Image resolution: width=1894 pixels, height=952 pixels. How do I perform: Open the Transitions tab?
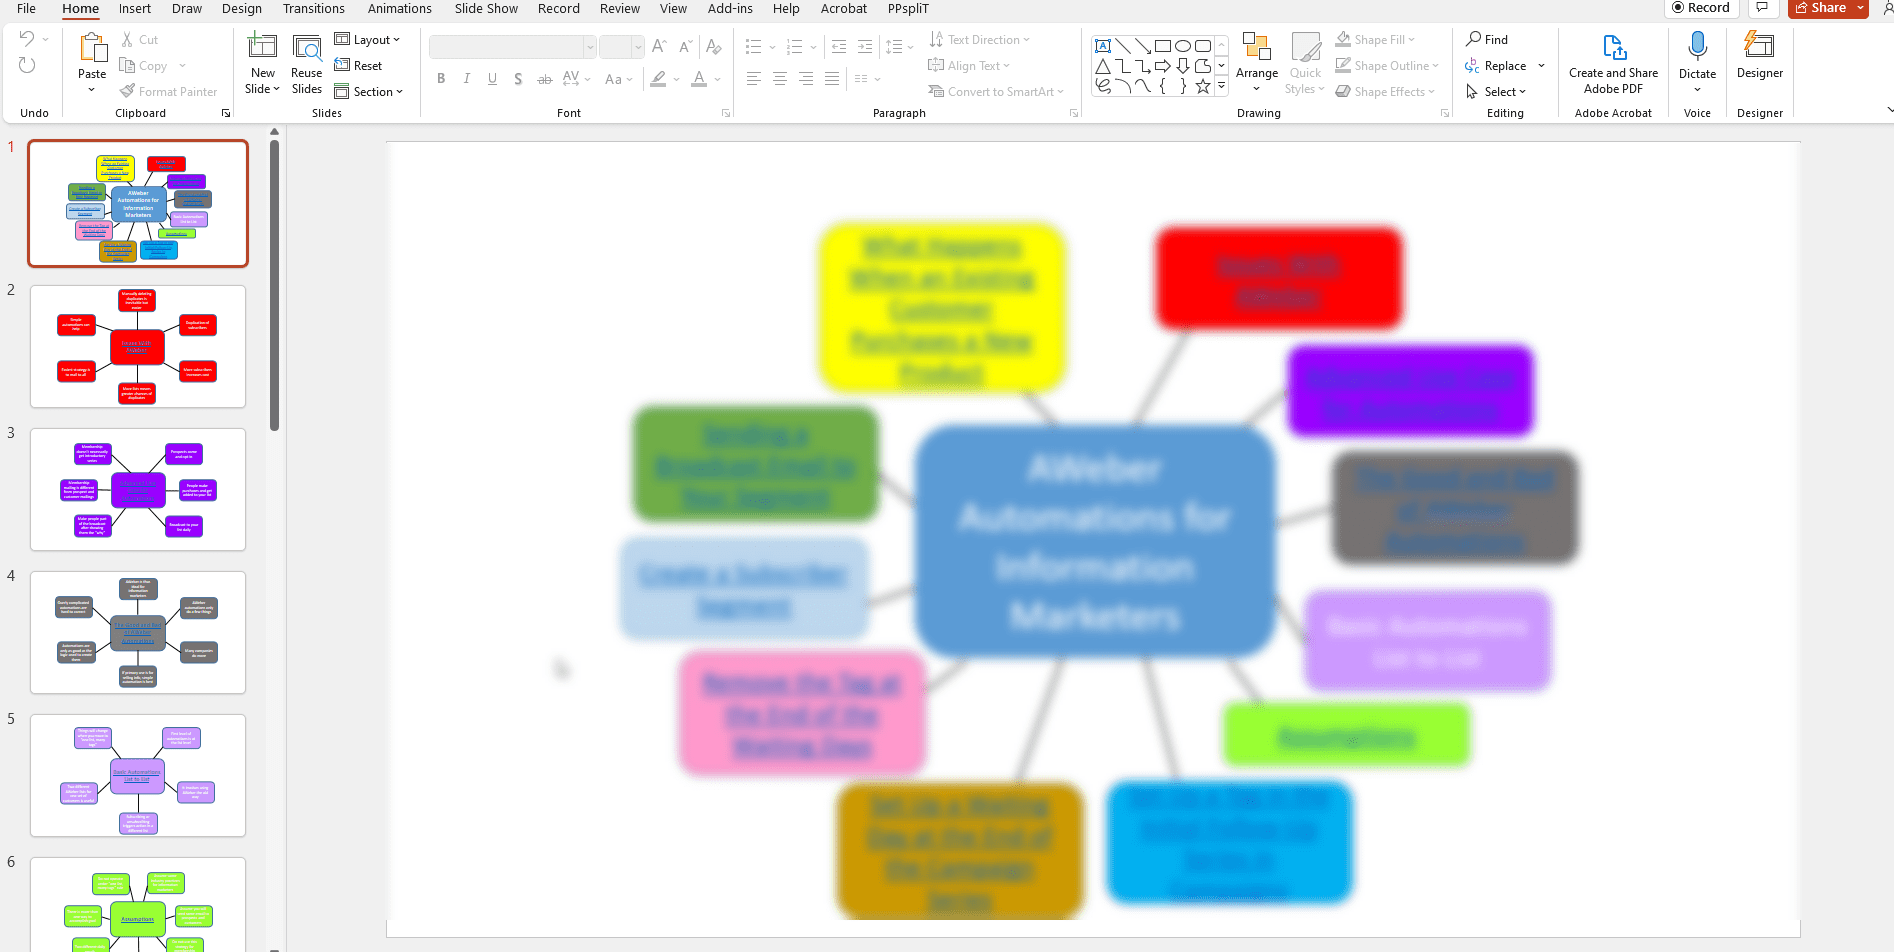tap(314, 9)
